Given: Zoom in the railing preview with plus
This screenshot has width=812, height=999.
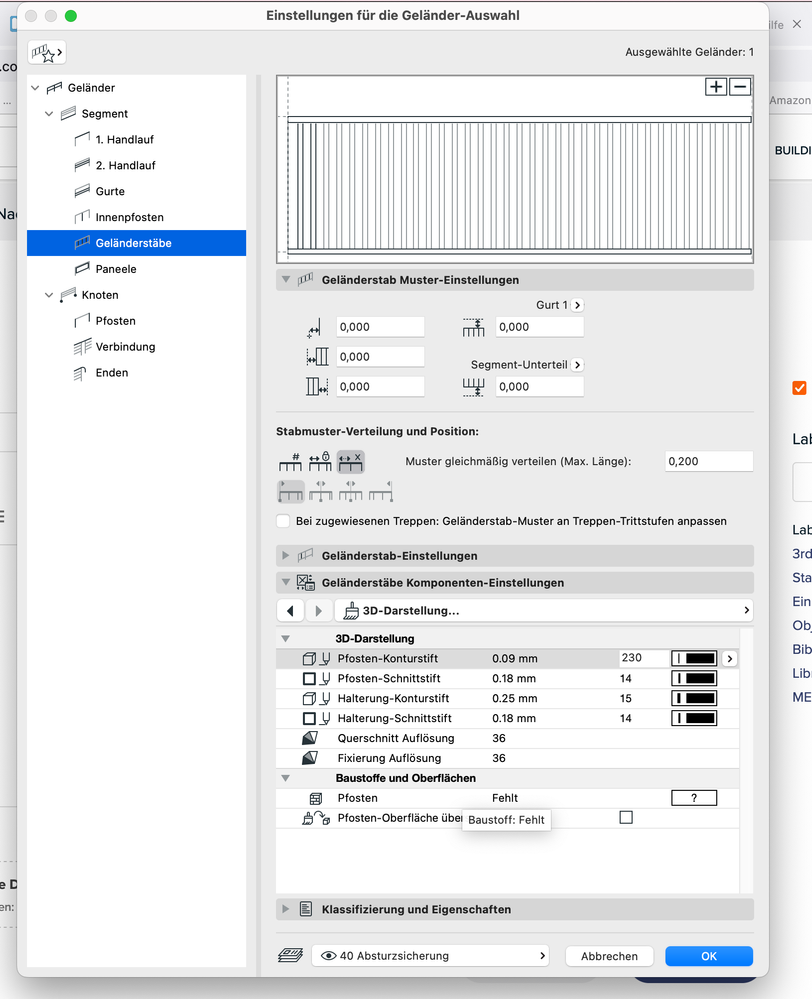Looking at the screenshot, I should click(716, 87).
